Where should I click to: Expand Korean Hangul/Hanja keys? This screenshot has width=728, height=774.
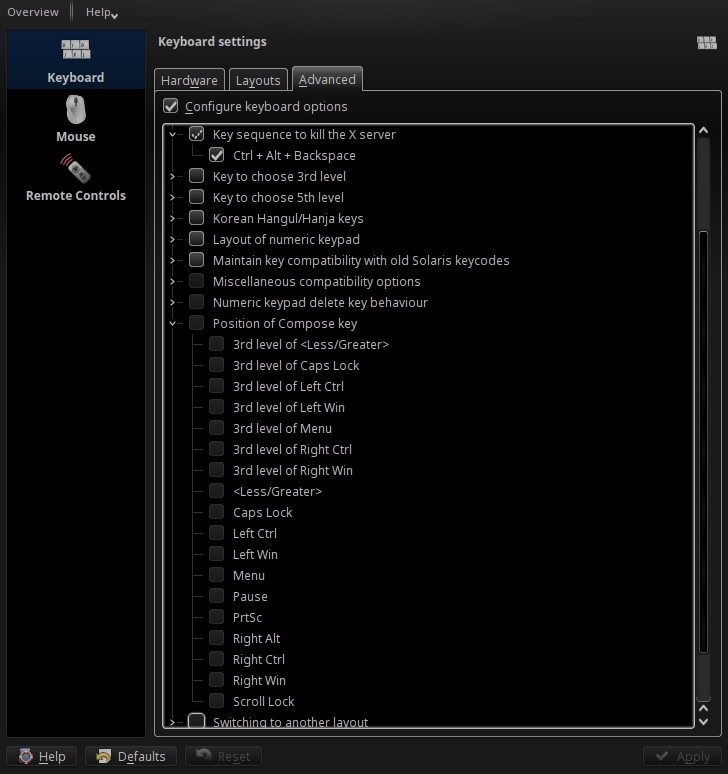click(172, 218)
